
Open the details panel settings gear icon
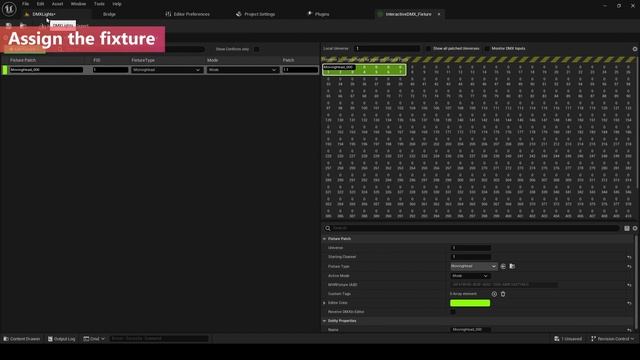pos(635,229)
